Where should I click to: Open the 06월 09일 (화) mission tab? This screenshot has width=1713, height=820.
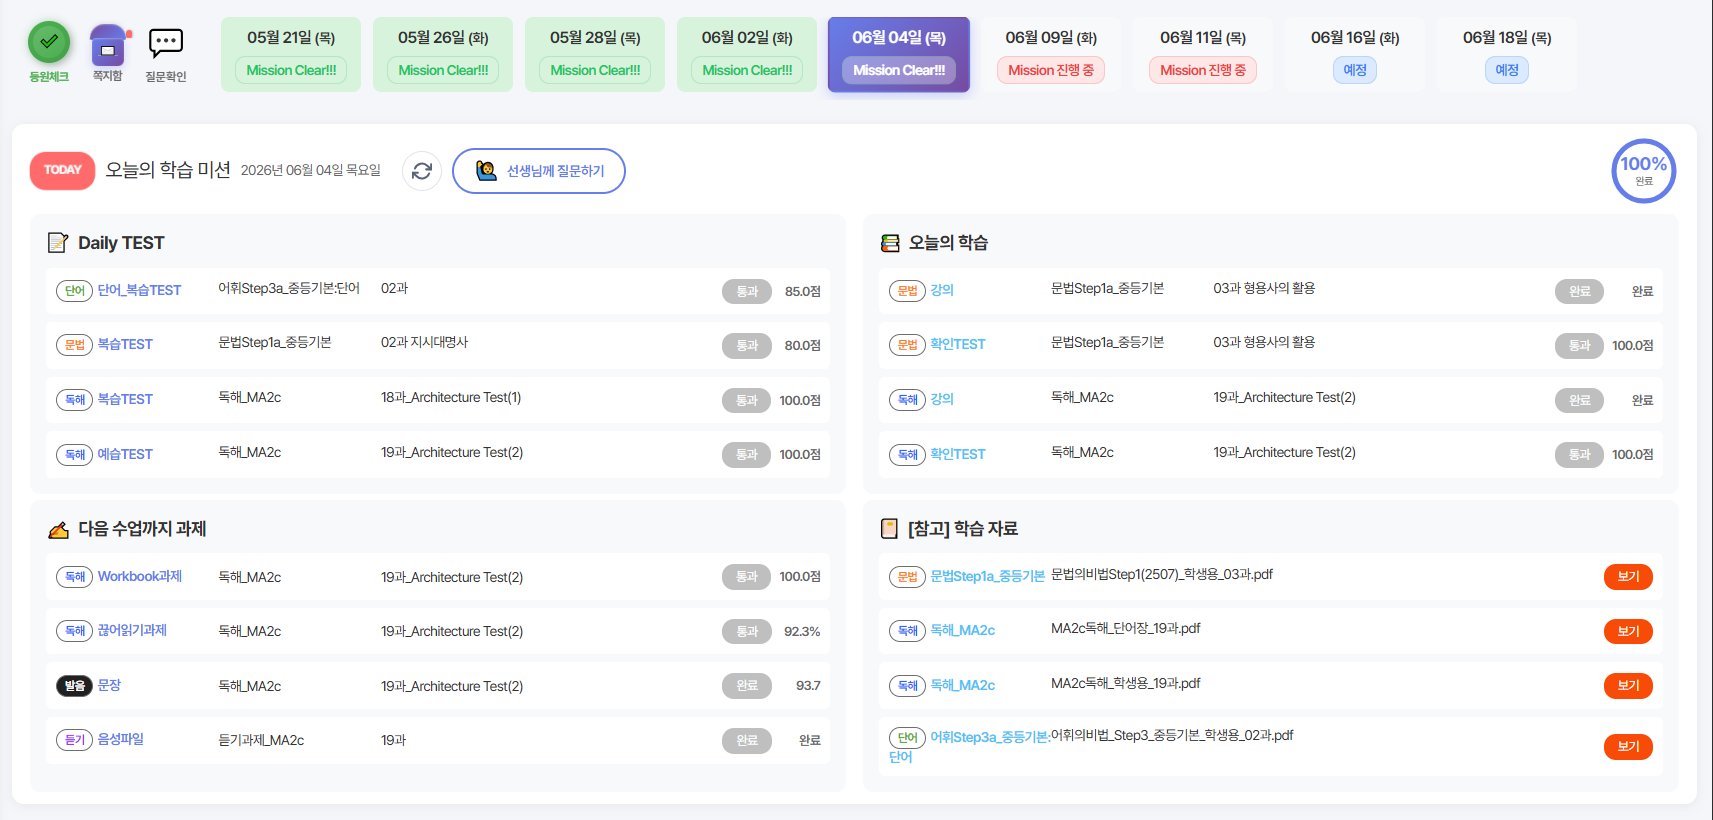click(1051, 54)
